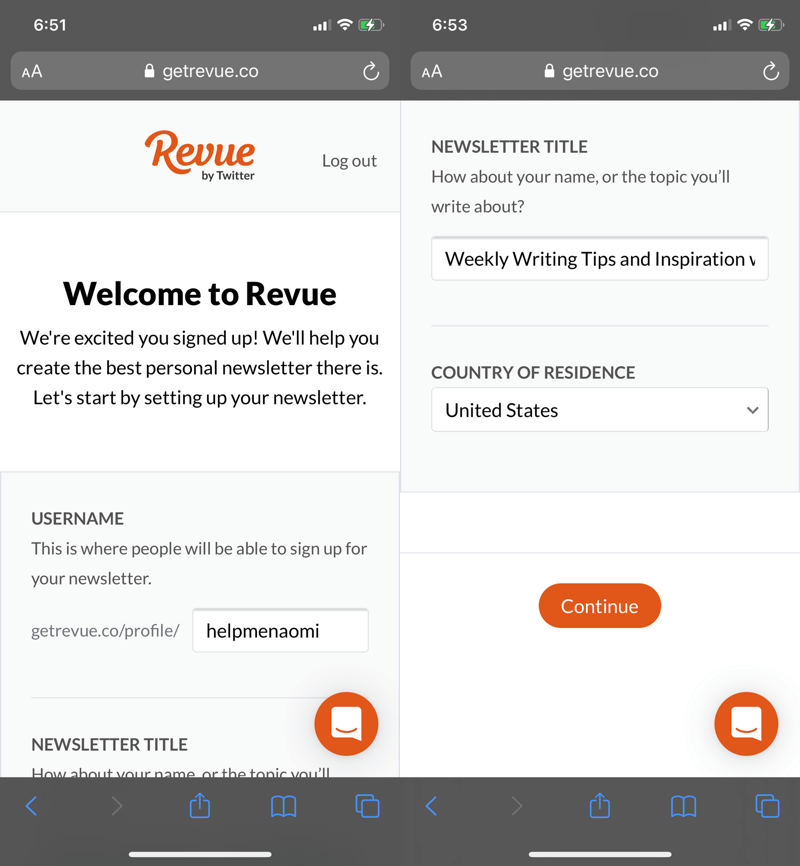
Task: Tap the Revue by Twitter logo
Action: click(200, 156)
